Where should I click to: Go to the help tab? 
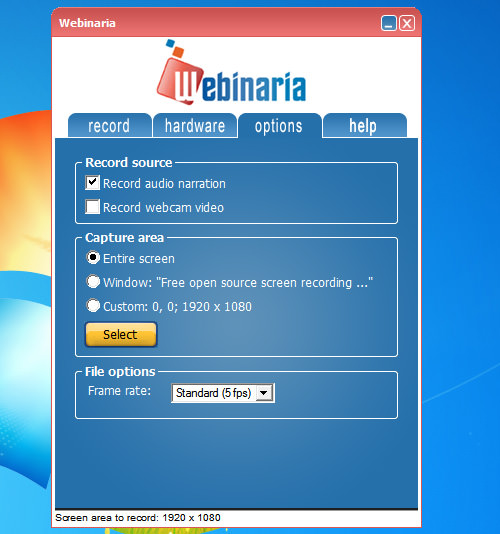[x=364, y=126]
